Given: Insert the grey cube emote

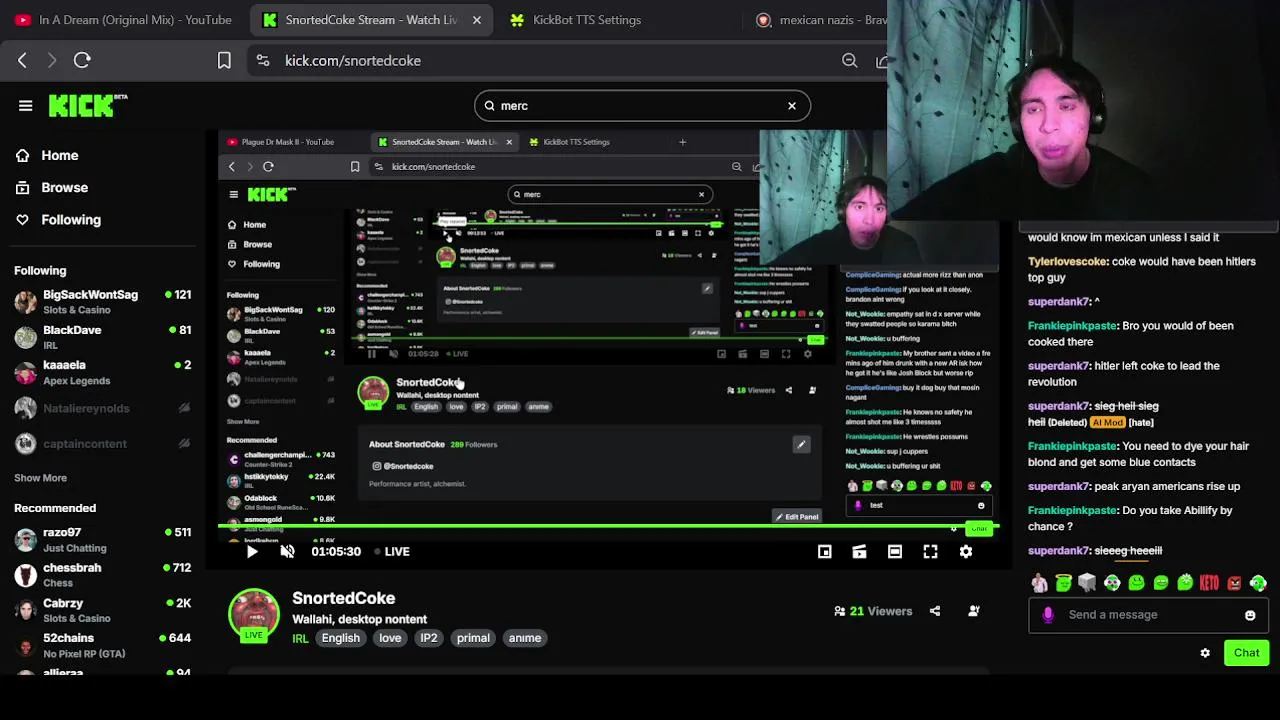Looking at the screenshot, I should tap(1087, 583).
